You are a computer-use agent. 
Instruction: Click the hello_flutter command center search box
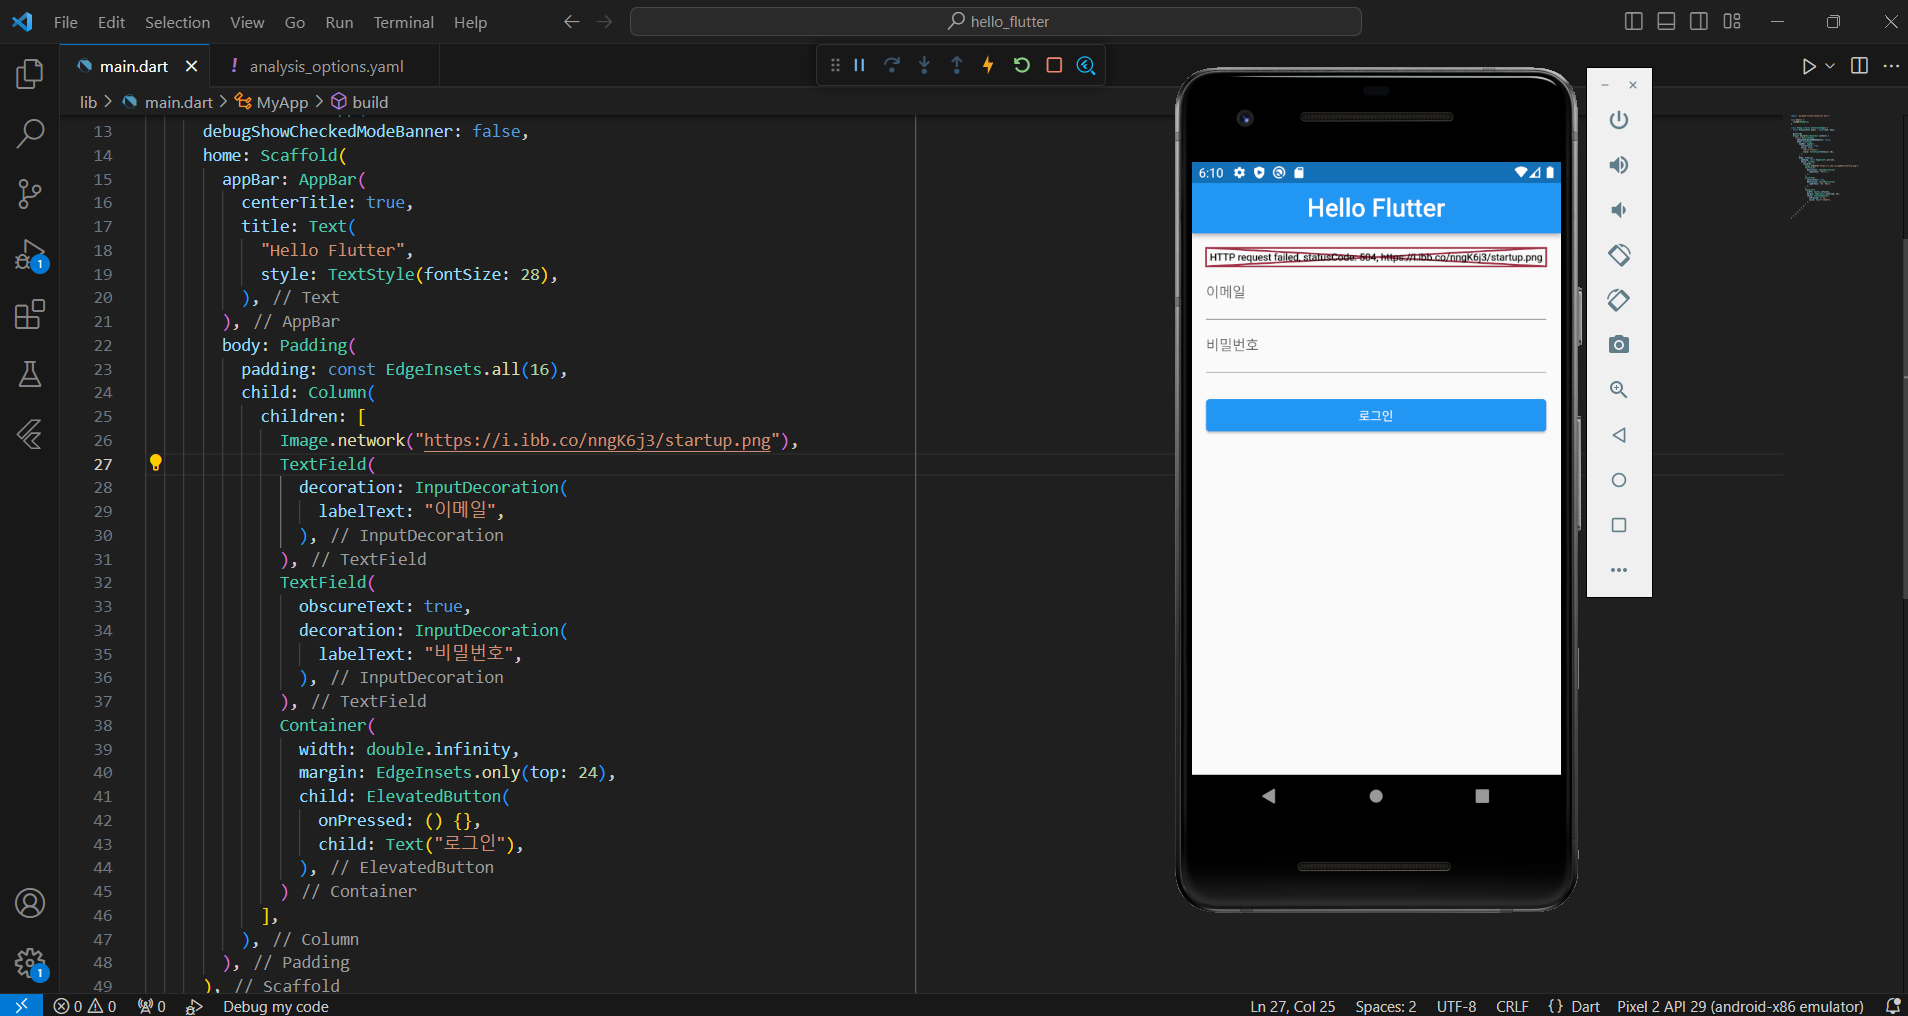[x=996, y=21]
